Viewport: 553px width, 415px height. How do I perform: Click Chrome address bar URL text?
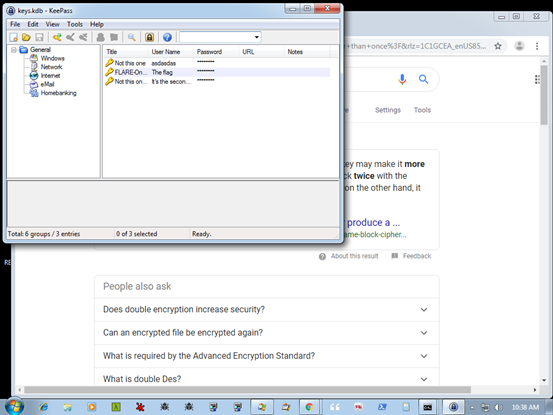[416, 46]
